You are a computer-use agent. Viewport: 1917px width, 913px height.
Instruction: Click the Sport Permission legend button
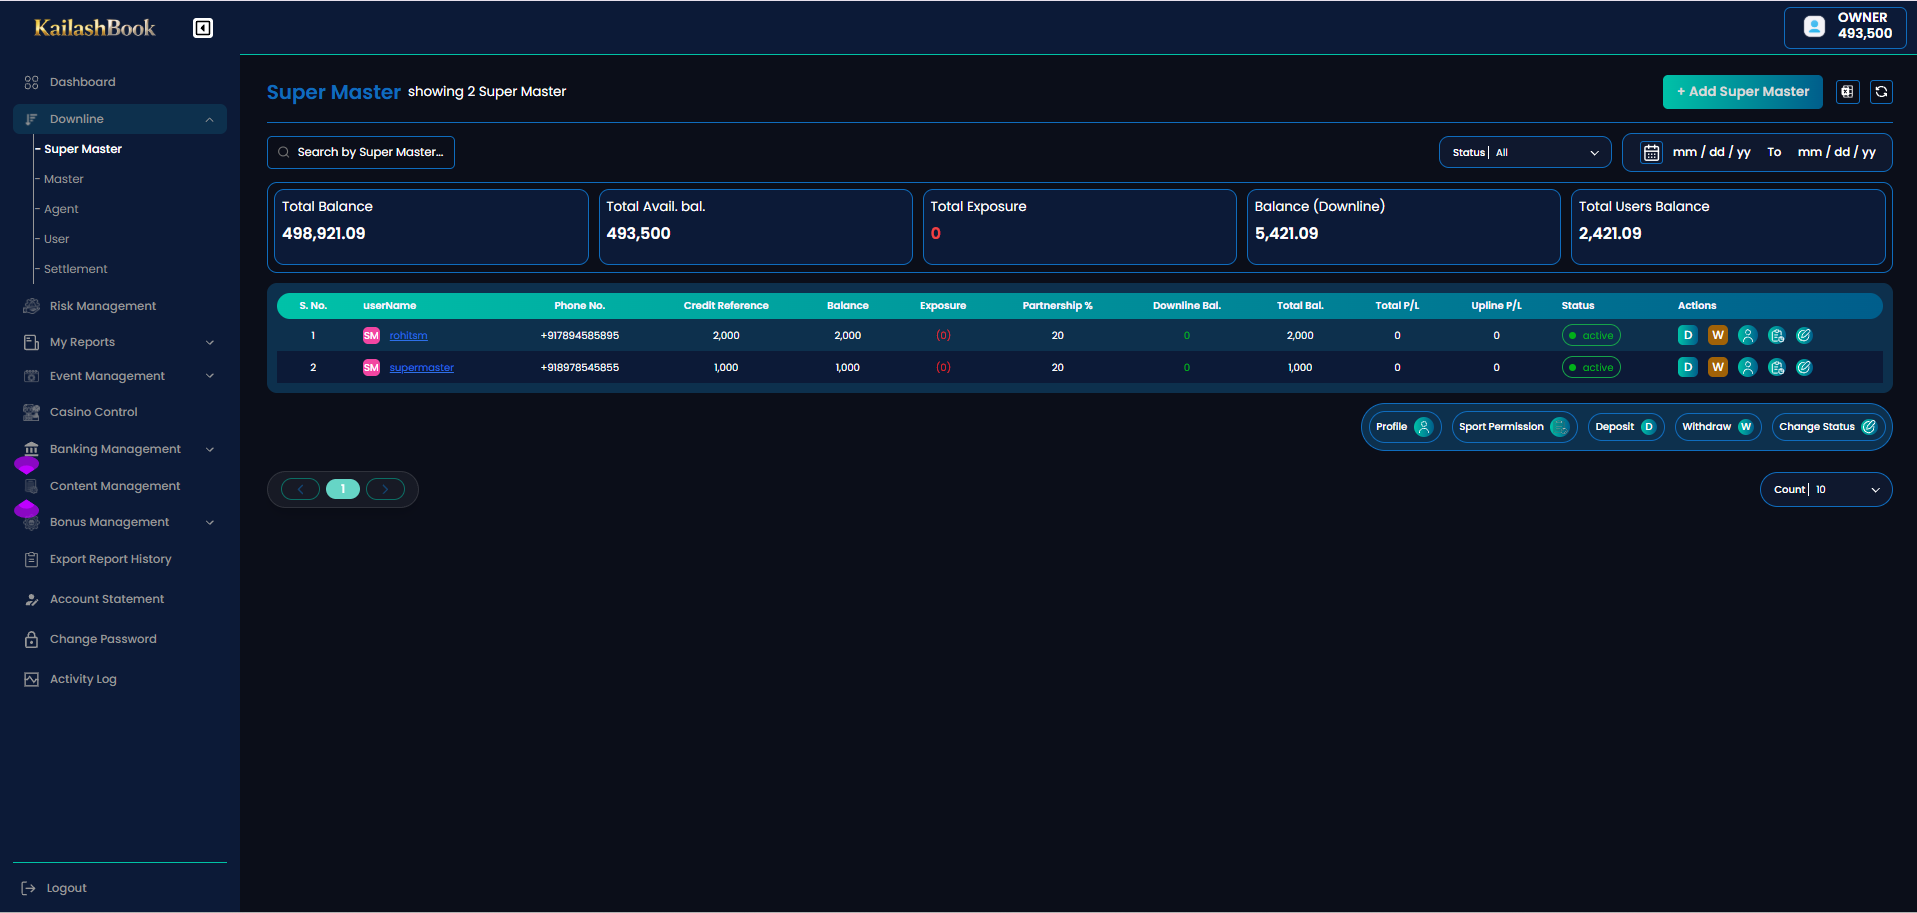click(x=1514, y=427)
